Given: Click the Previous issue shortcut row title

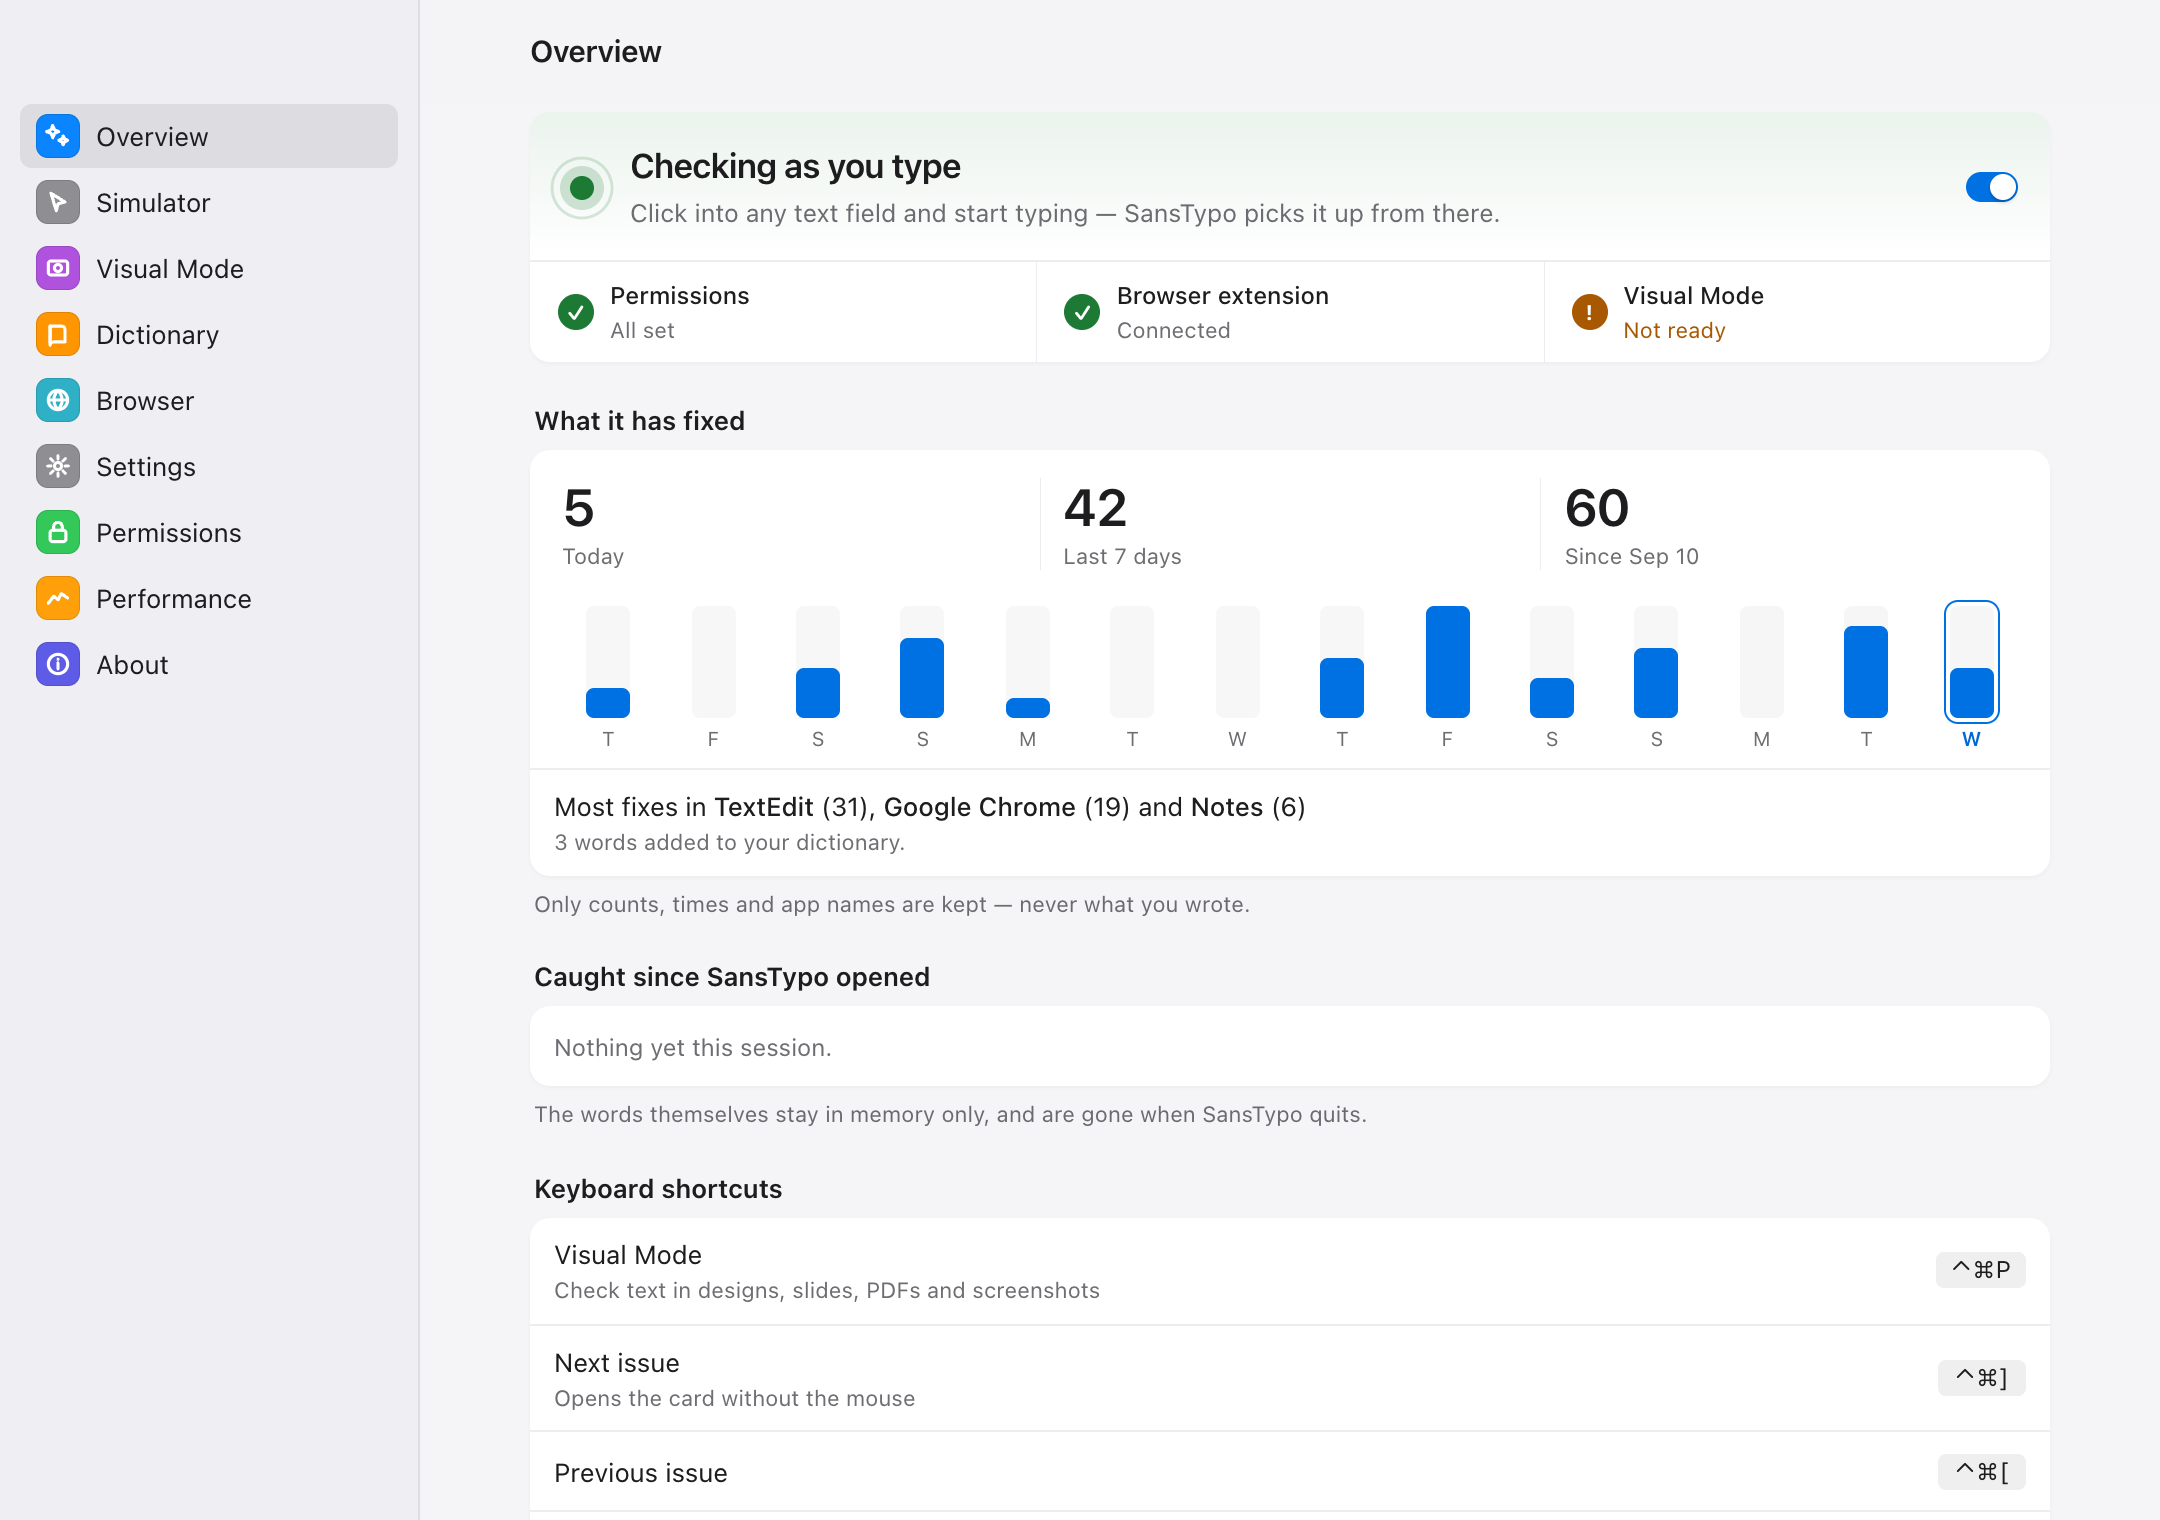Looking at the screenshot, I should 641,1473.
